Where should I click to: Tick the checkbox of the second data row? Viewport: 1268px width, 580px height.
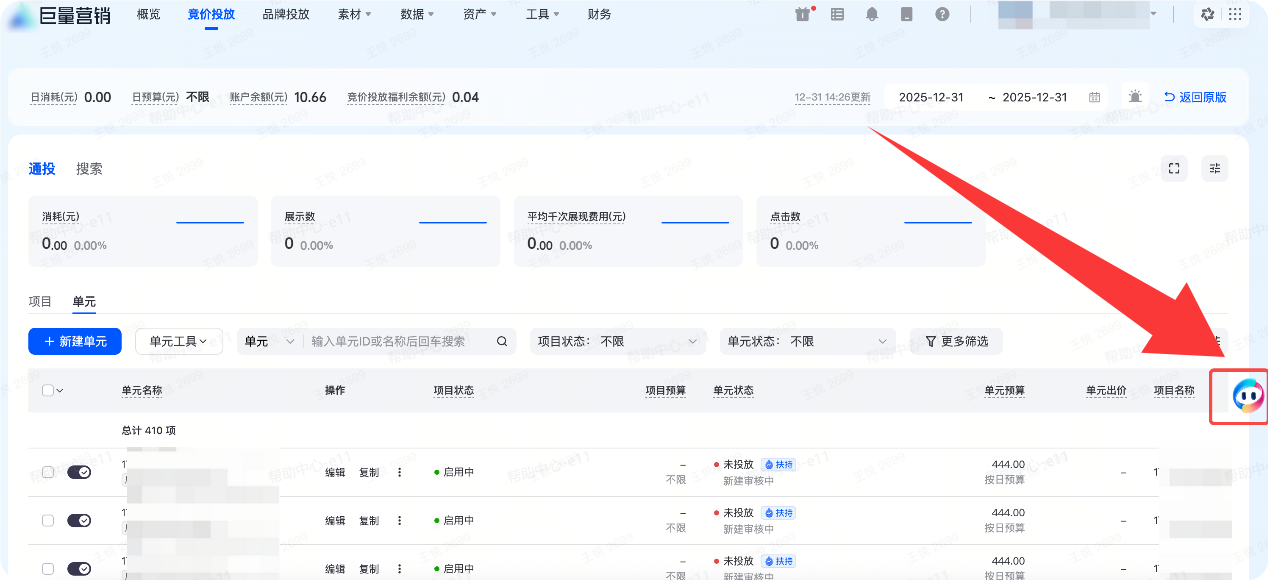[x=47, y=520]
